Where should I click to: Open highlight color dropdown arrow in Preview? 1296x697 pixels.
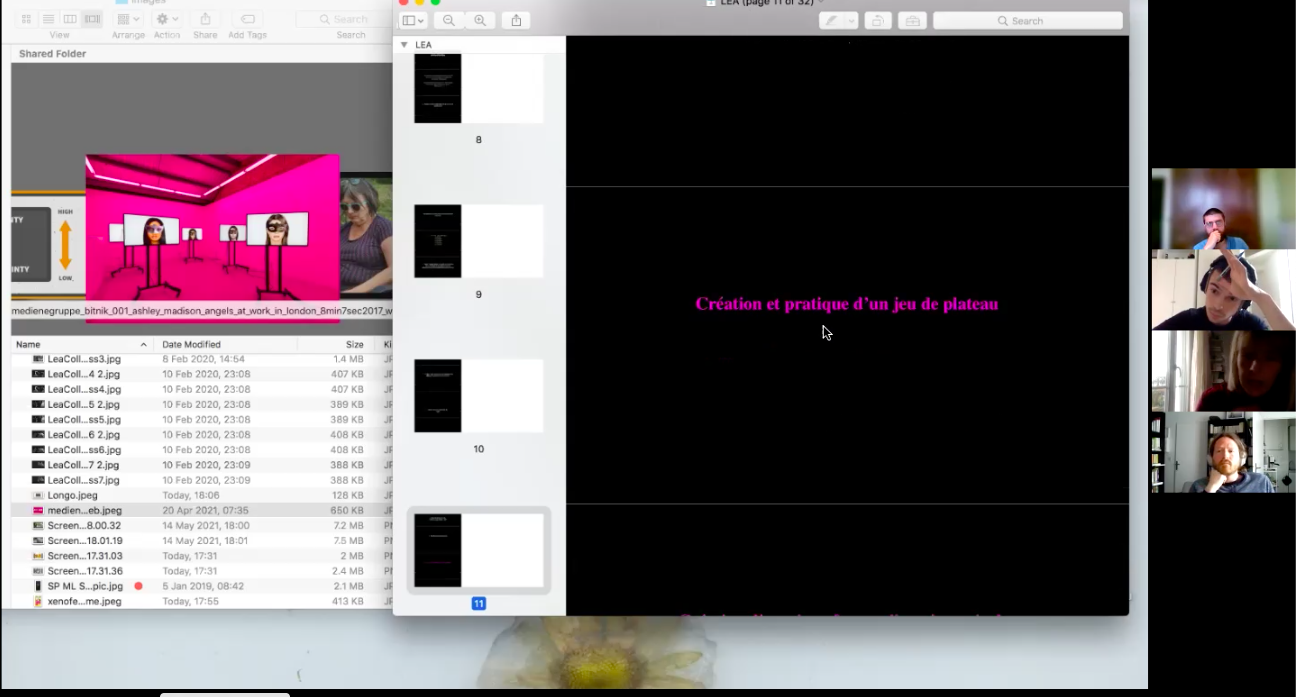pos(852,20)
